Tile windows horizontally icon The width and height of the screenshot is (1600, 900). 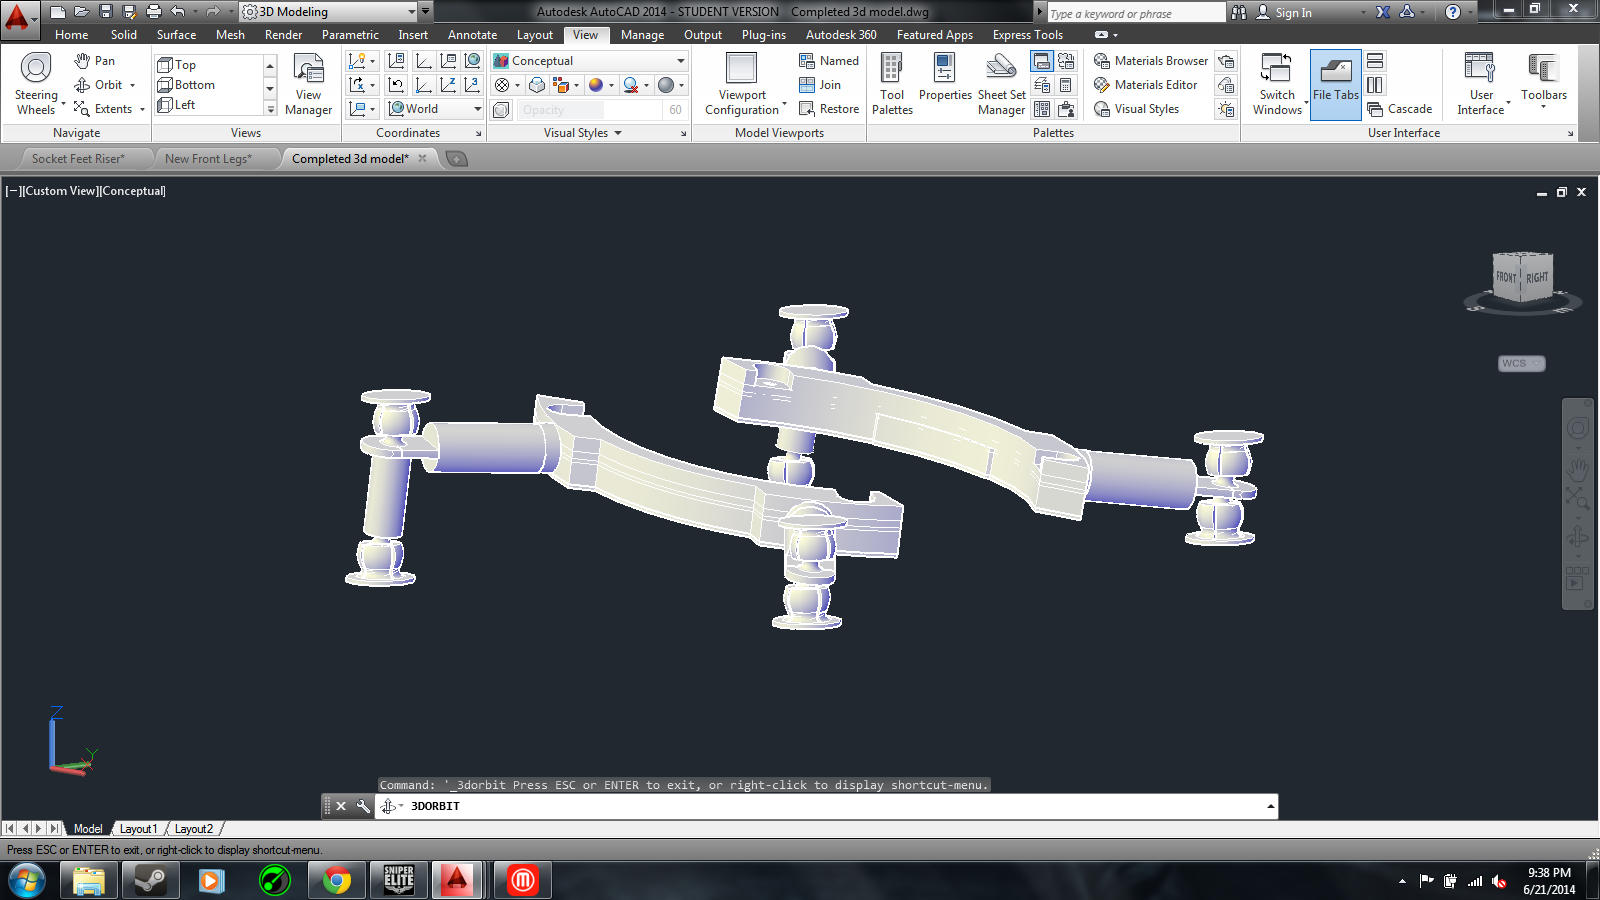[1375, 61]
